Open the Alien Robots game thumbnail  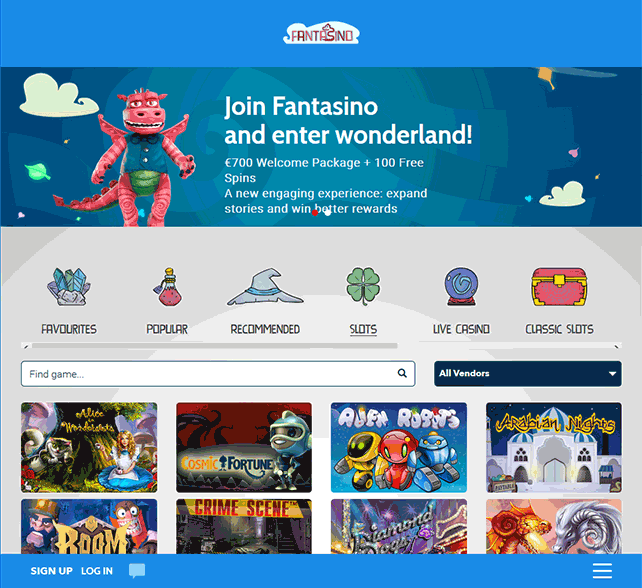tap(399, 447)
